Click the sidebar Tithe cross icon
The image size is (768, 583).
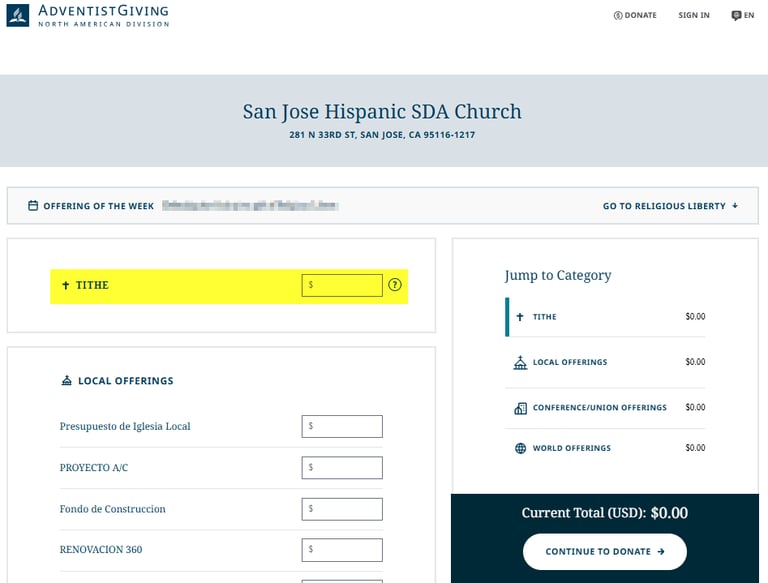tap(520, 316)
